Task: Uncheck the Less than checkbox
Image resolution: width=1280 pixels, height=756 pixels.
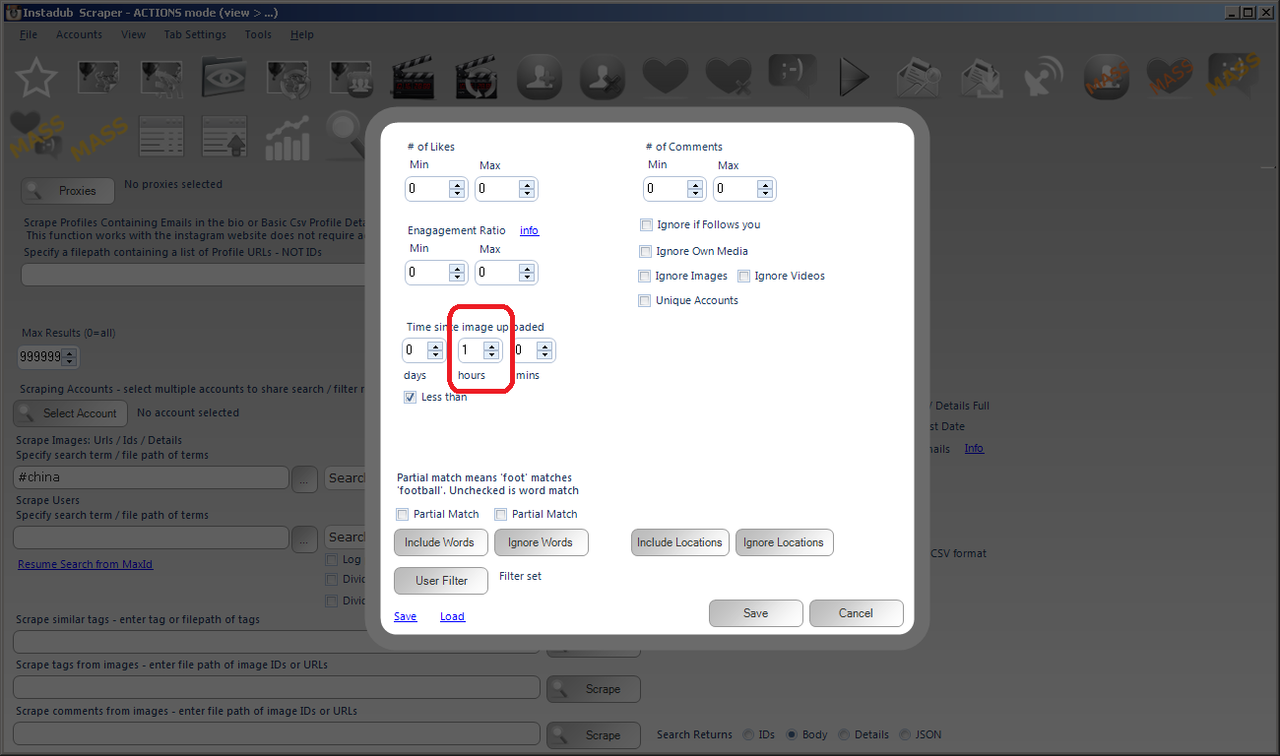Action: 410,397
